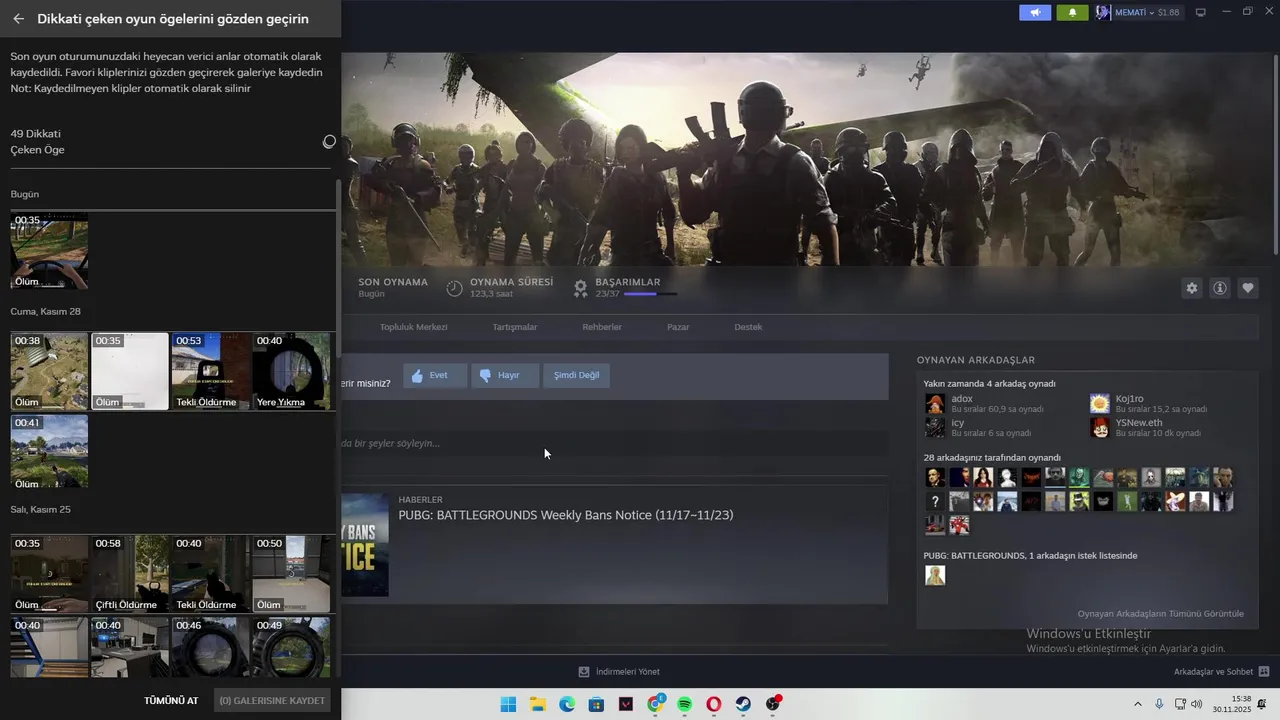This screenshot has height=720, width=1280.
Task: Open the Arkadaşlar ve Sohbet chat icon
Action: (x=1264, y=671)
